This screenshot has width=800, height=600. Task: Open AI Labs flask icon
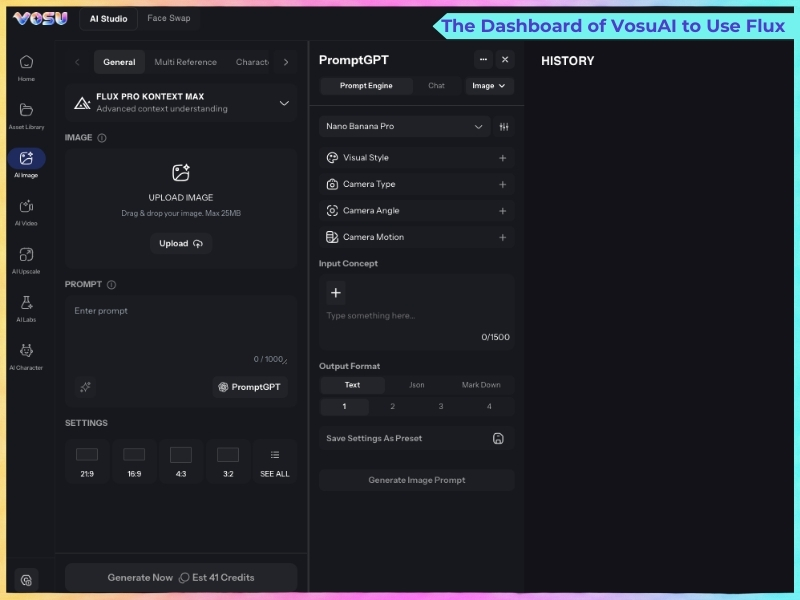[26, 303]
